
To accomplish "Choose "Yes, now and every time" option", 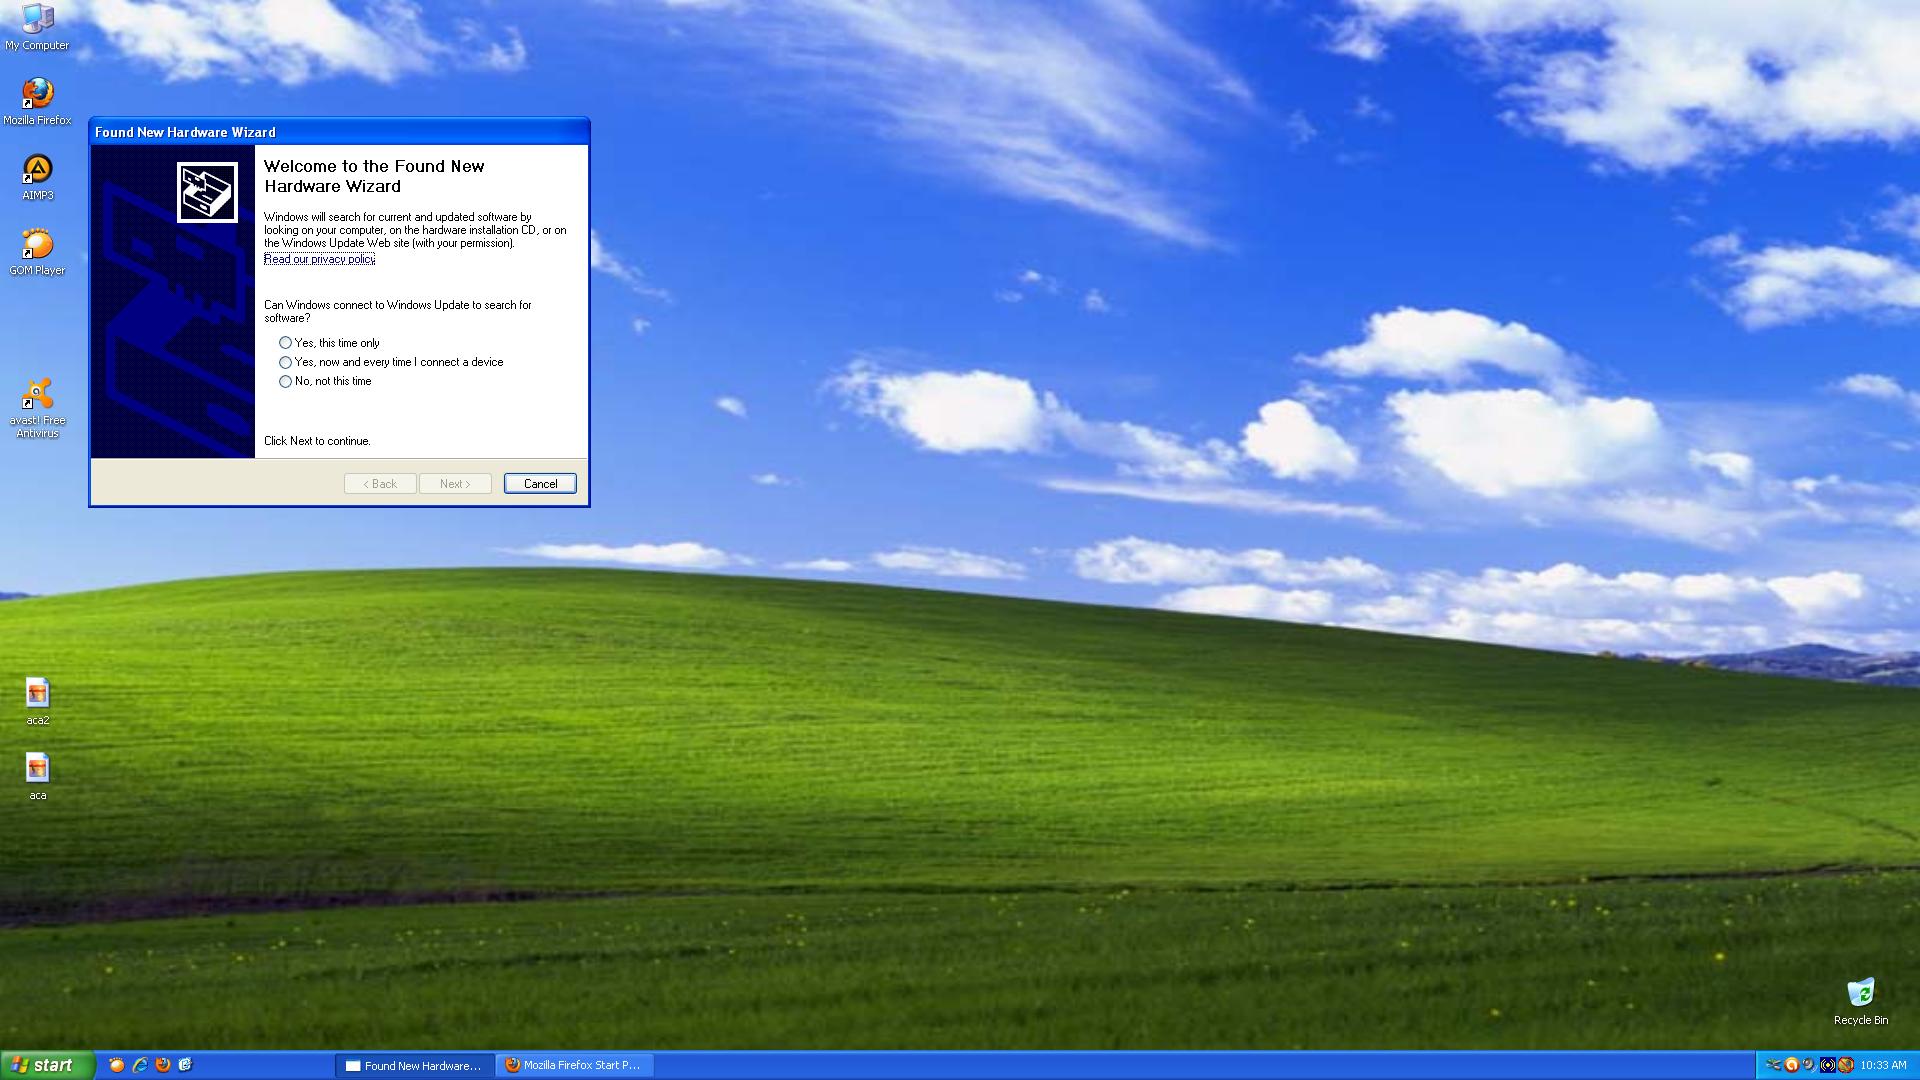I will tap(286, 362).
